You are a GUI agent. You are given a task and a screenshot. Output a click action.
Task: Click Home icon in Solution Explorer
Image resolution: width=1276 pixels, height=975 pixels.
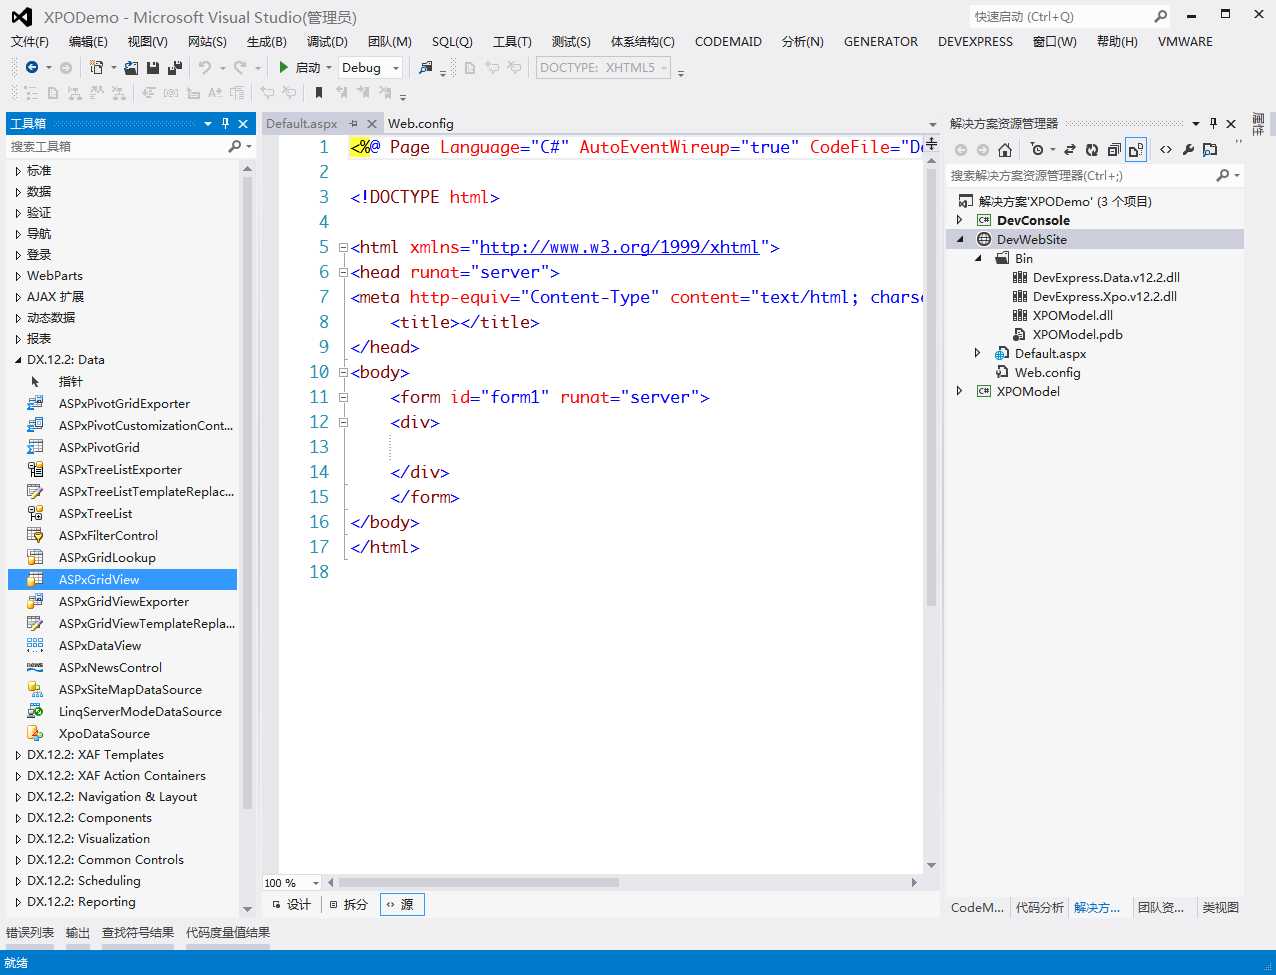pos(1005,150)
